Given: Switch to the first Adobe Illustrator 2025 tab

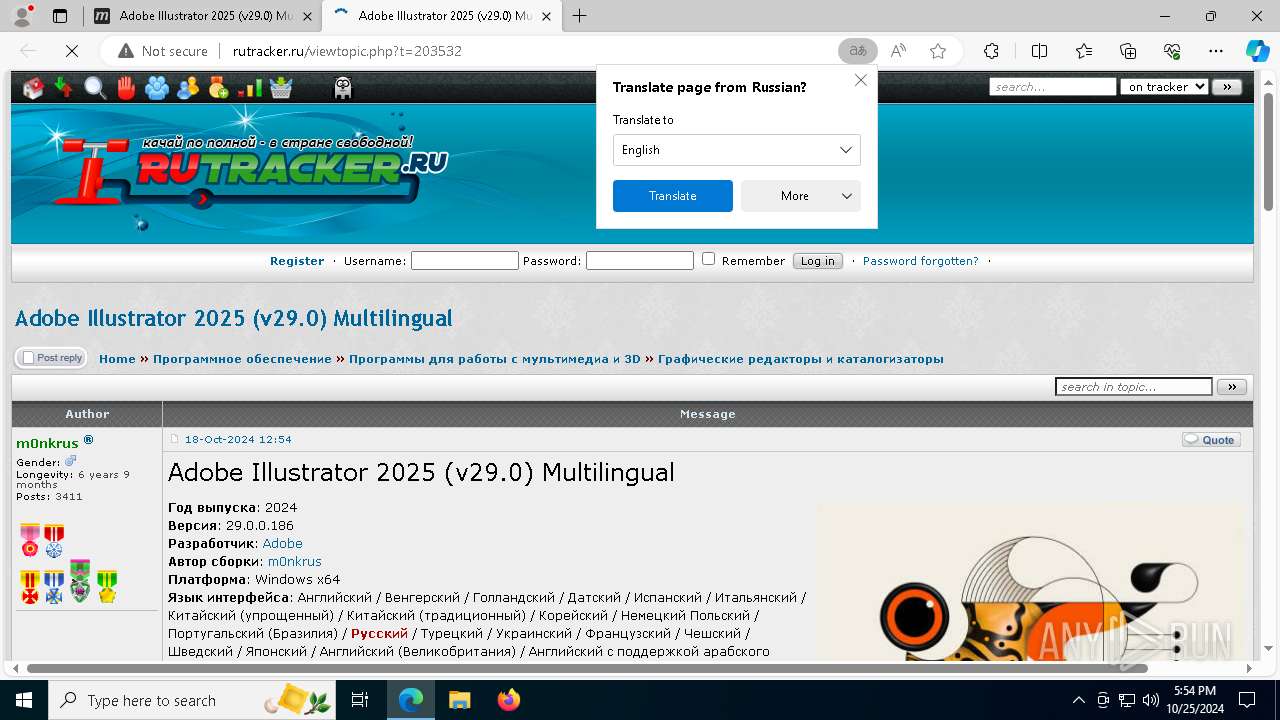Looking at the screenshot, I should coord(205,16).
